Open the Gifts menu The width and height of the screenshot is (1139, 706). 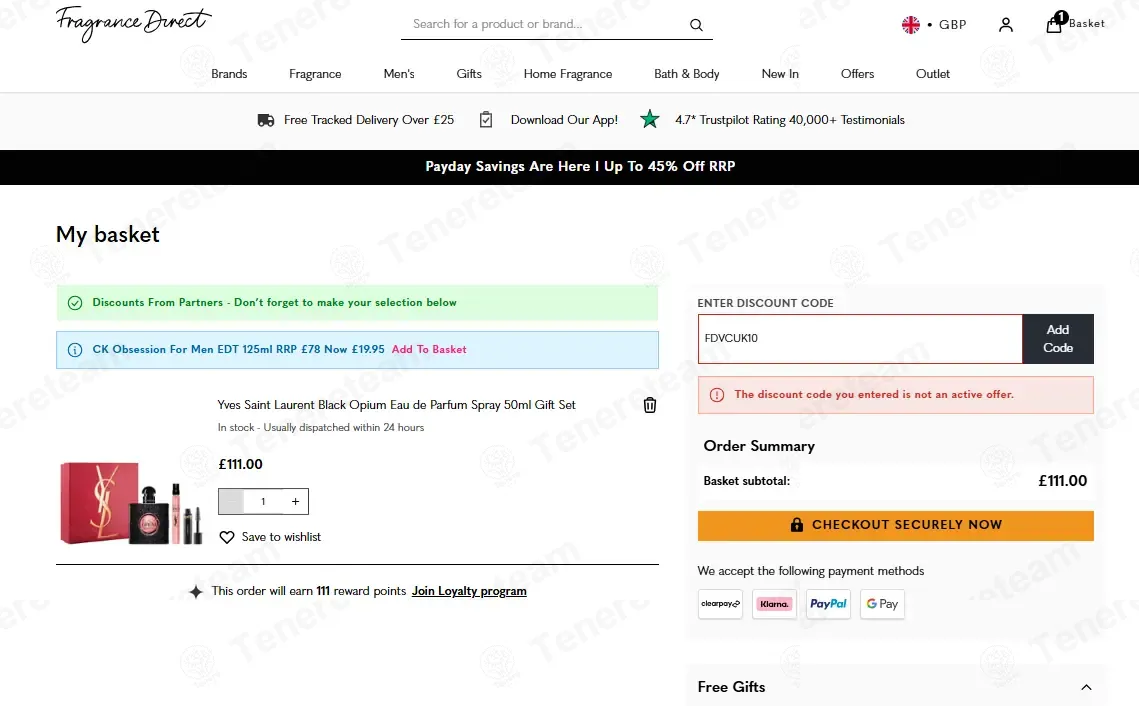(x=469, y=73)
